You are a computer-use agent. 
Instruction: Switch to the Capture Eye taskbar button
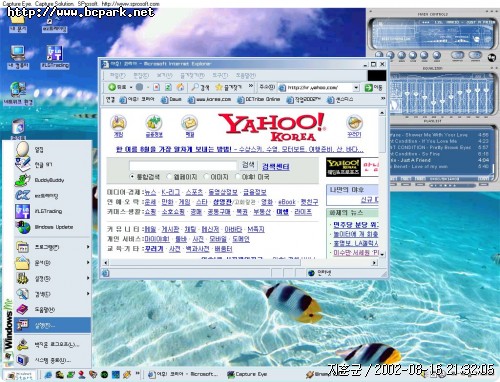click(247, 374)
